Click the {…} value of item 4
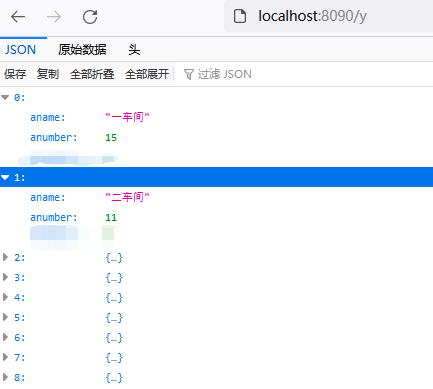 (114, 297)
